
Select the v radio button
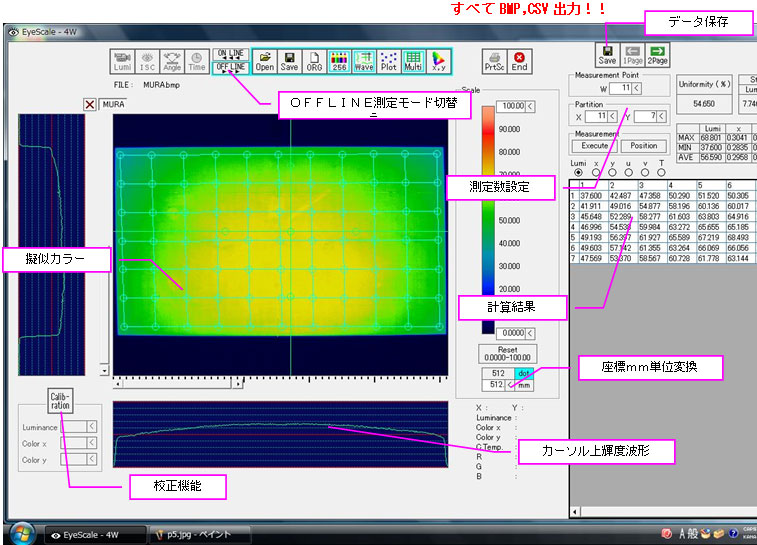(x=645, y=172)
